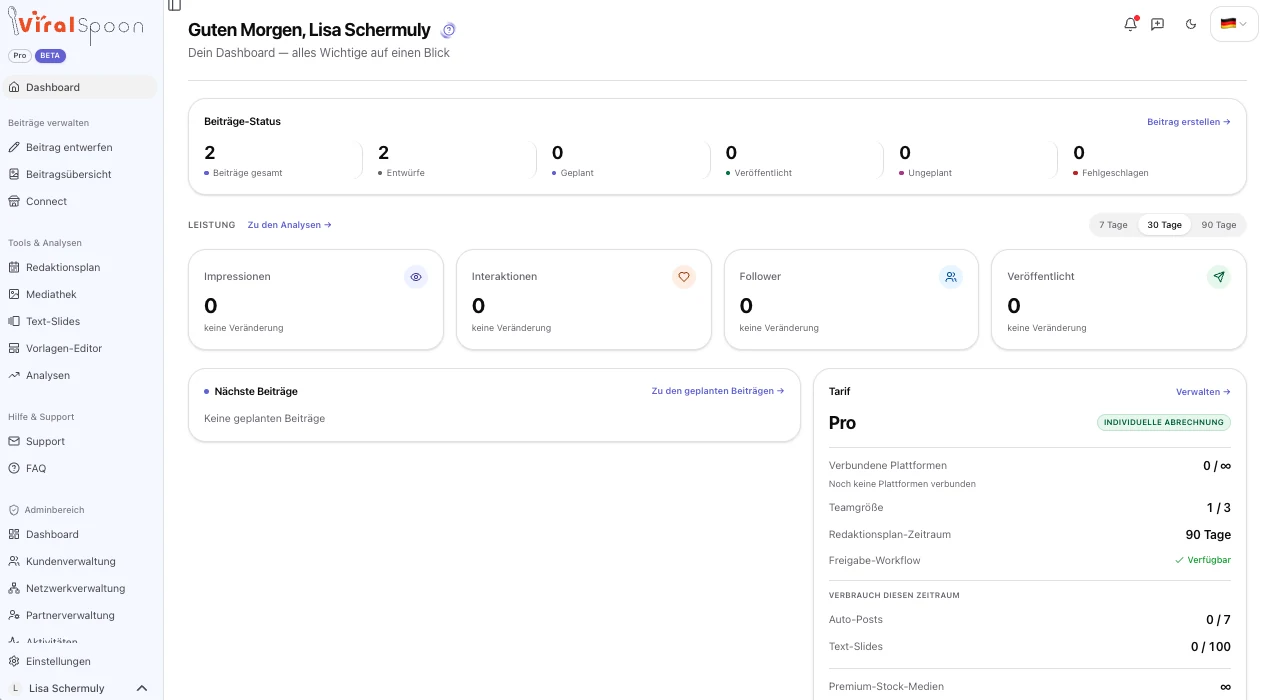Screen dimensions: 1269x700
Task: Click the Interaktionen card
Action: click(584, 300)
